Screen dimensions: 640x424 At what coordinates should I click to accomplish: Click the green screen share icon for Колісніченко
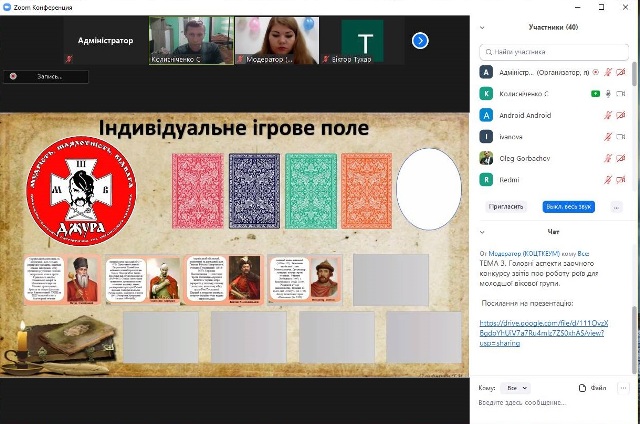[x=595, y=93]
